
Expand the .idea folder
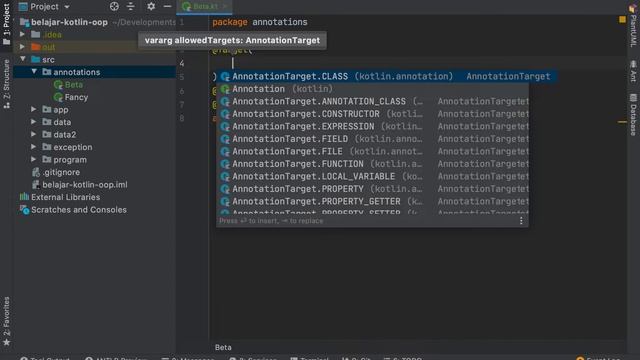point(22,34)
